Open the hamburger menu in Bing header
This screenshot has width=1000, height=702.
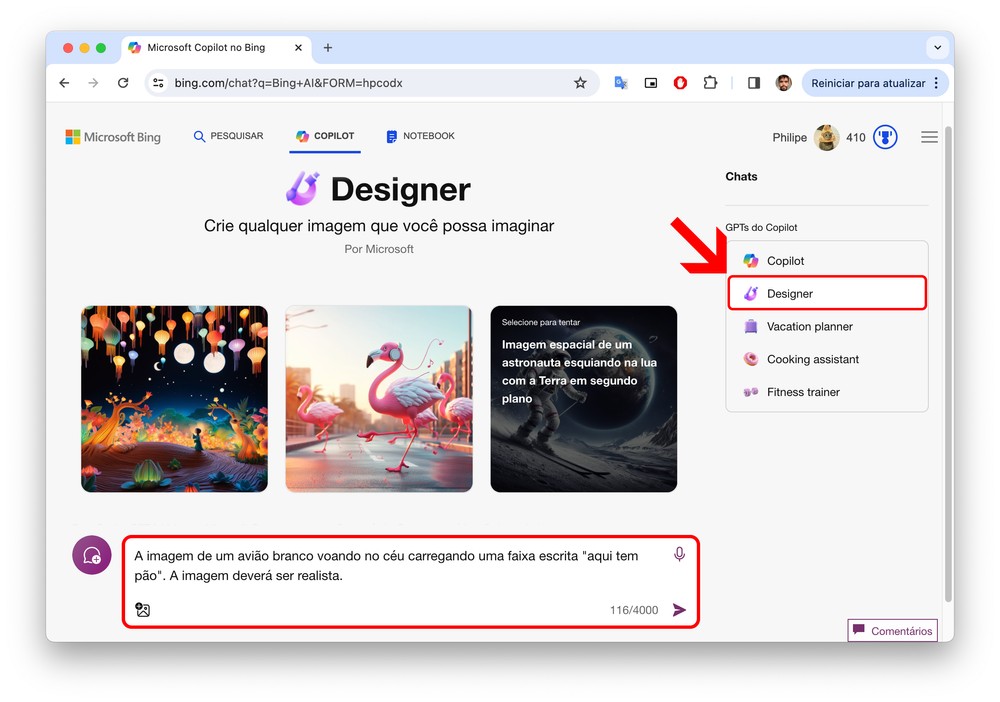[929, 137]
